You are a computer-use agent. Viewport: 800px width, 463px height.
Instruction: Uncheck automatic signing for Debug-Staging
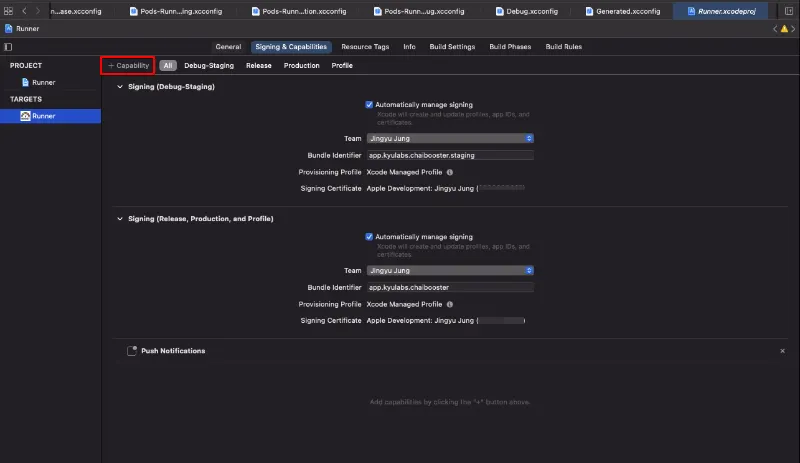click(x=368, y=104)
